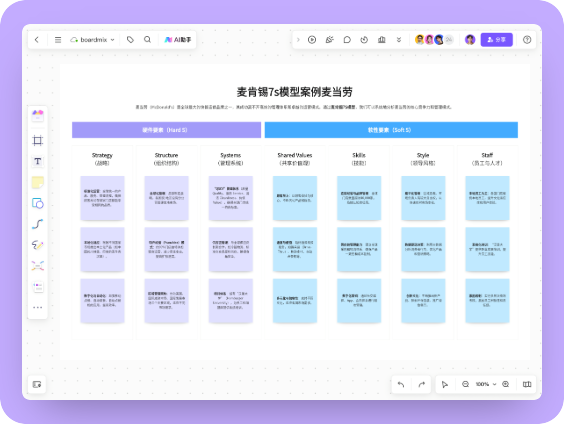Start presentation with the play icon
Image resolution: width=564 pixels, height=424 pixels.
312,40
